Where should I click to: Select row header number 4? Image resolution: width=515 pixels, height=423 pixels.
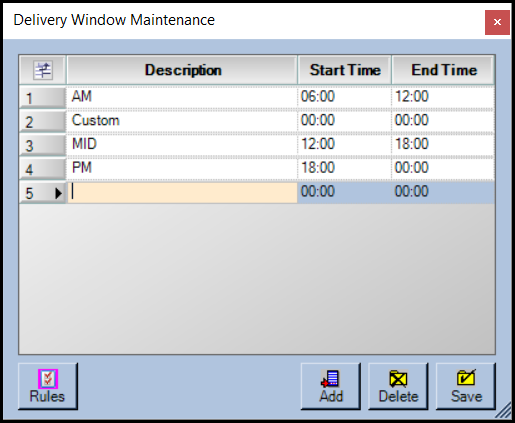[x=42, y=169]
